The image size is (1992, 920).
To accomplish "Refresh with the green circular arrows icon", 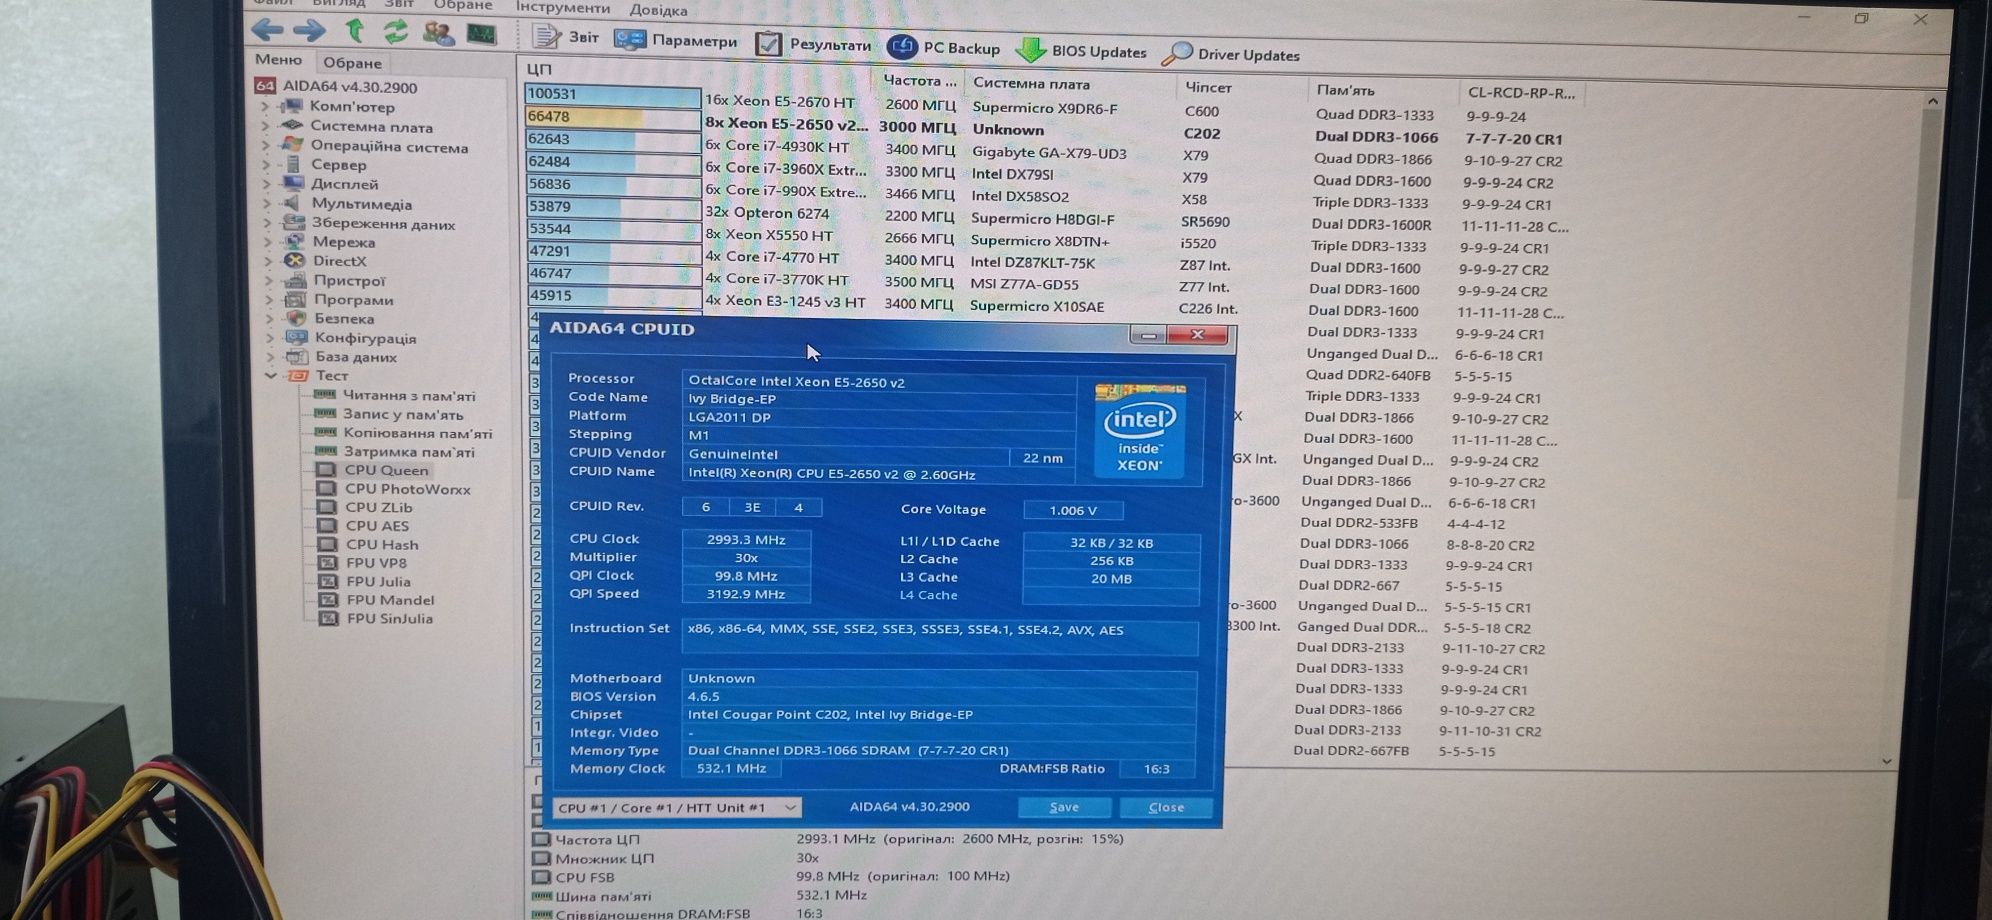I will 395,32.
